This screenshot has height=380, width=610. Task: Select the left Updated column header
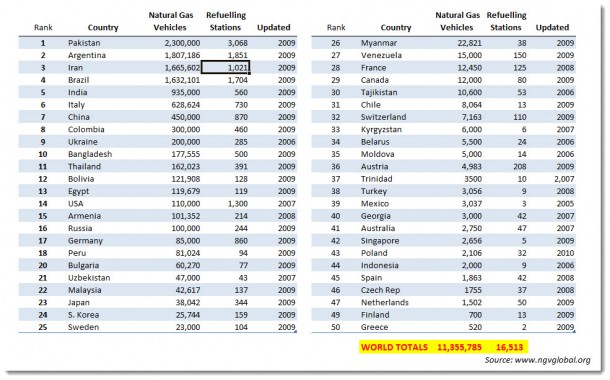(x=273, y=28)
